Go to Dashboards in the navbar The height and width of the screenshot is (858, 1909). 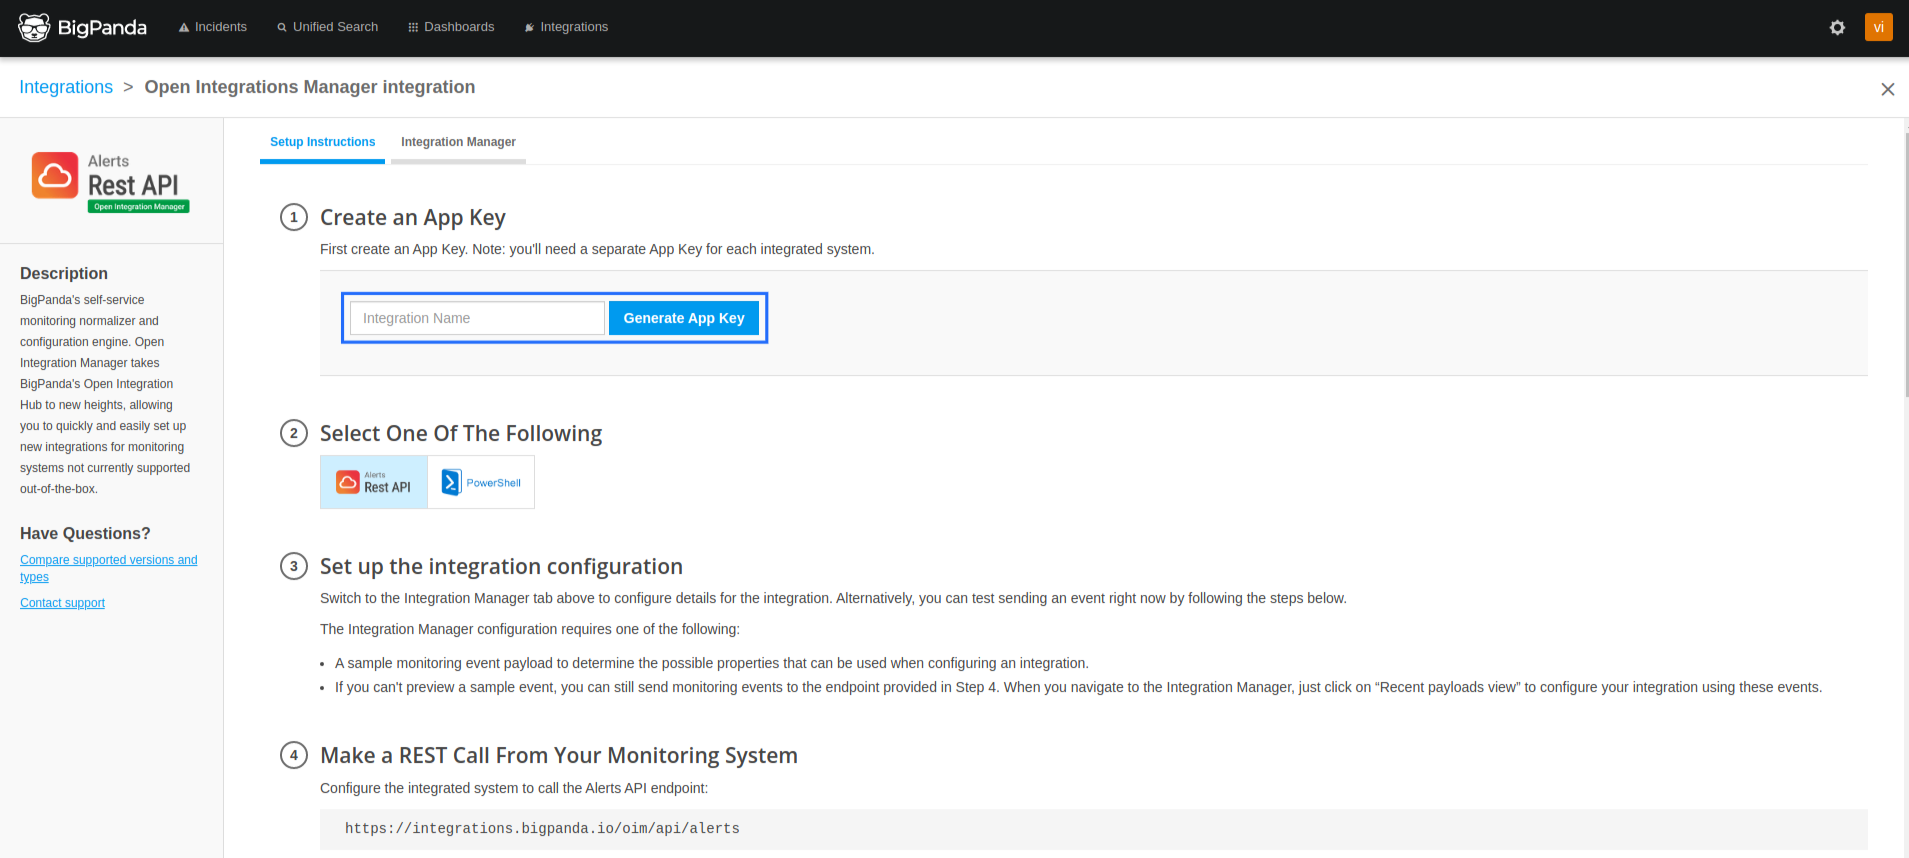[x=451, y=27]
